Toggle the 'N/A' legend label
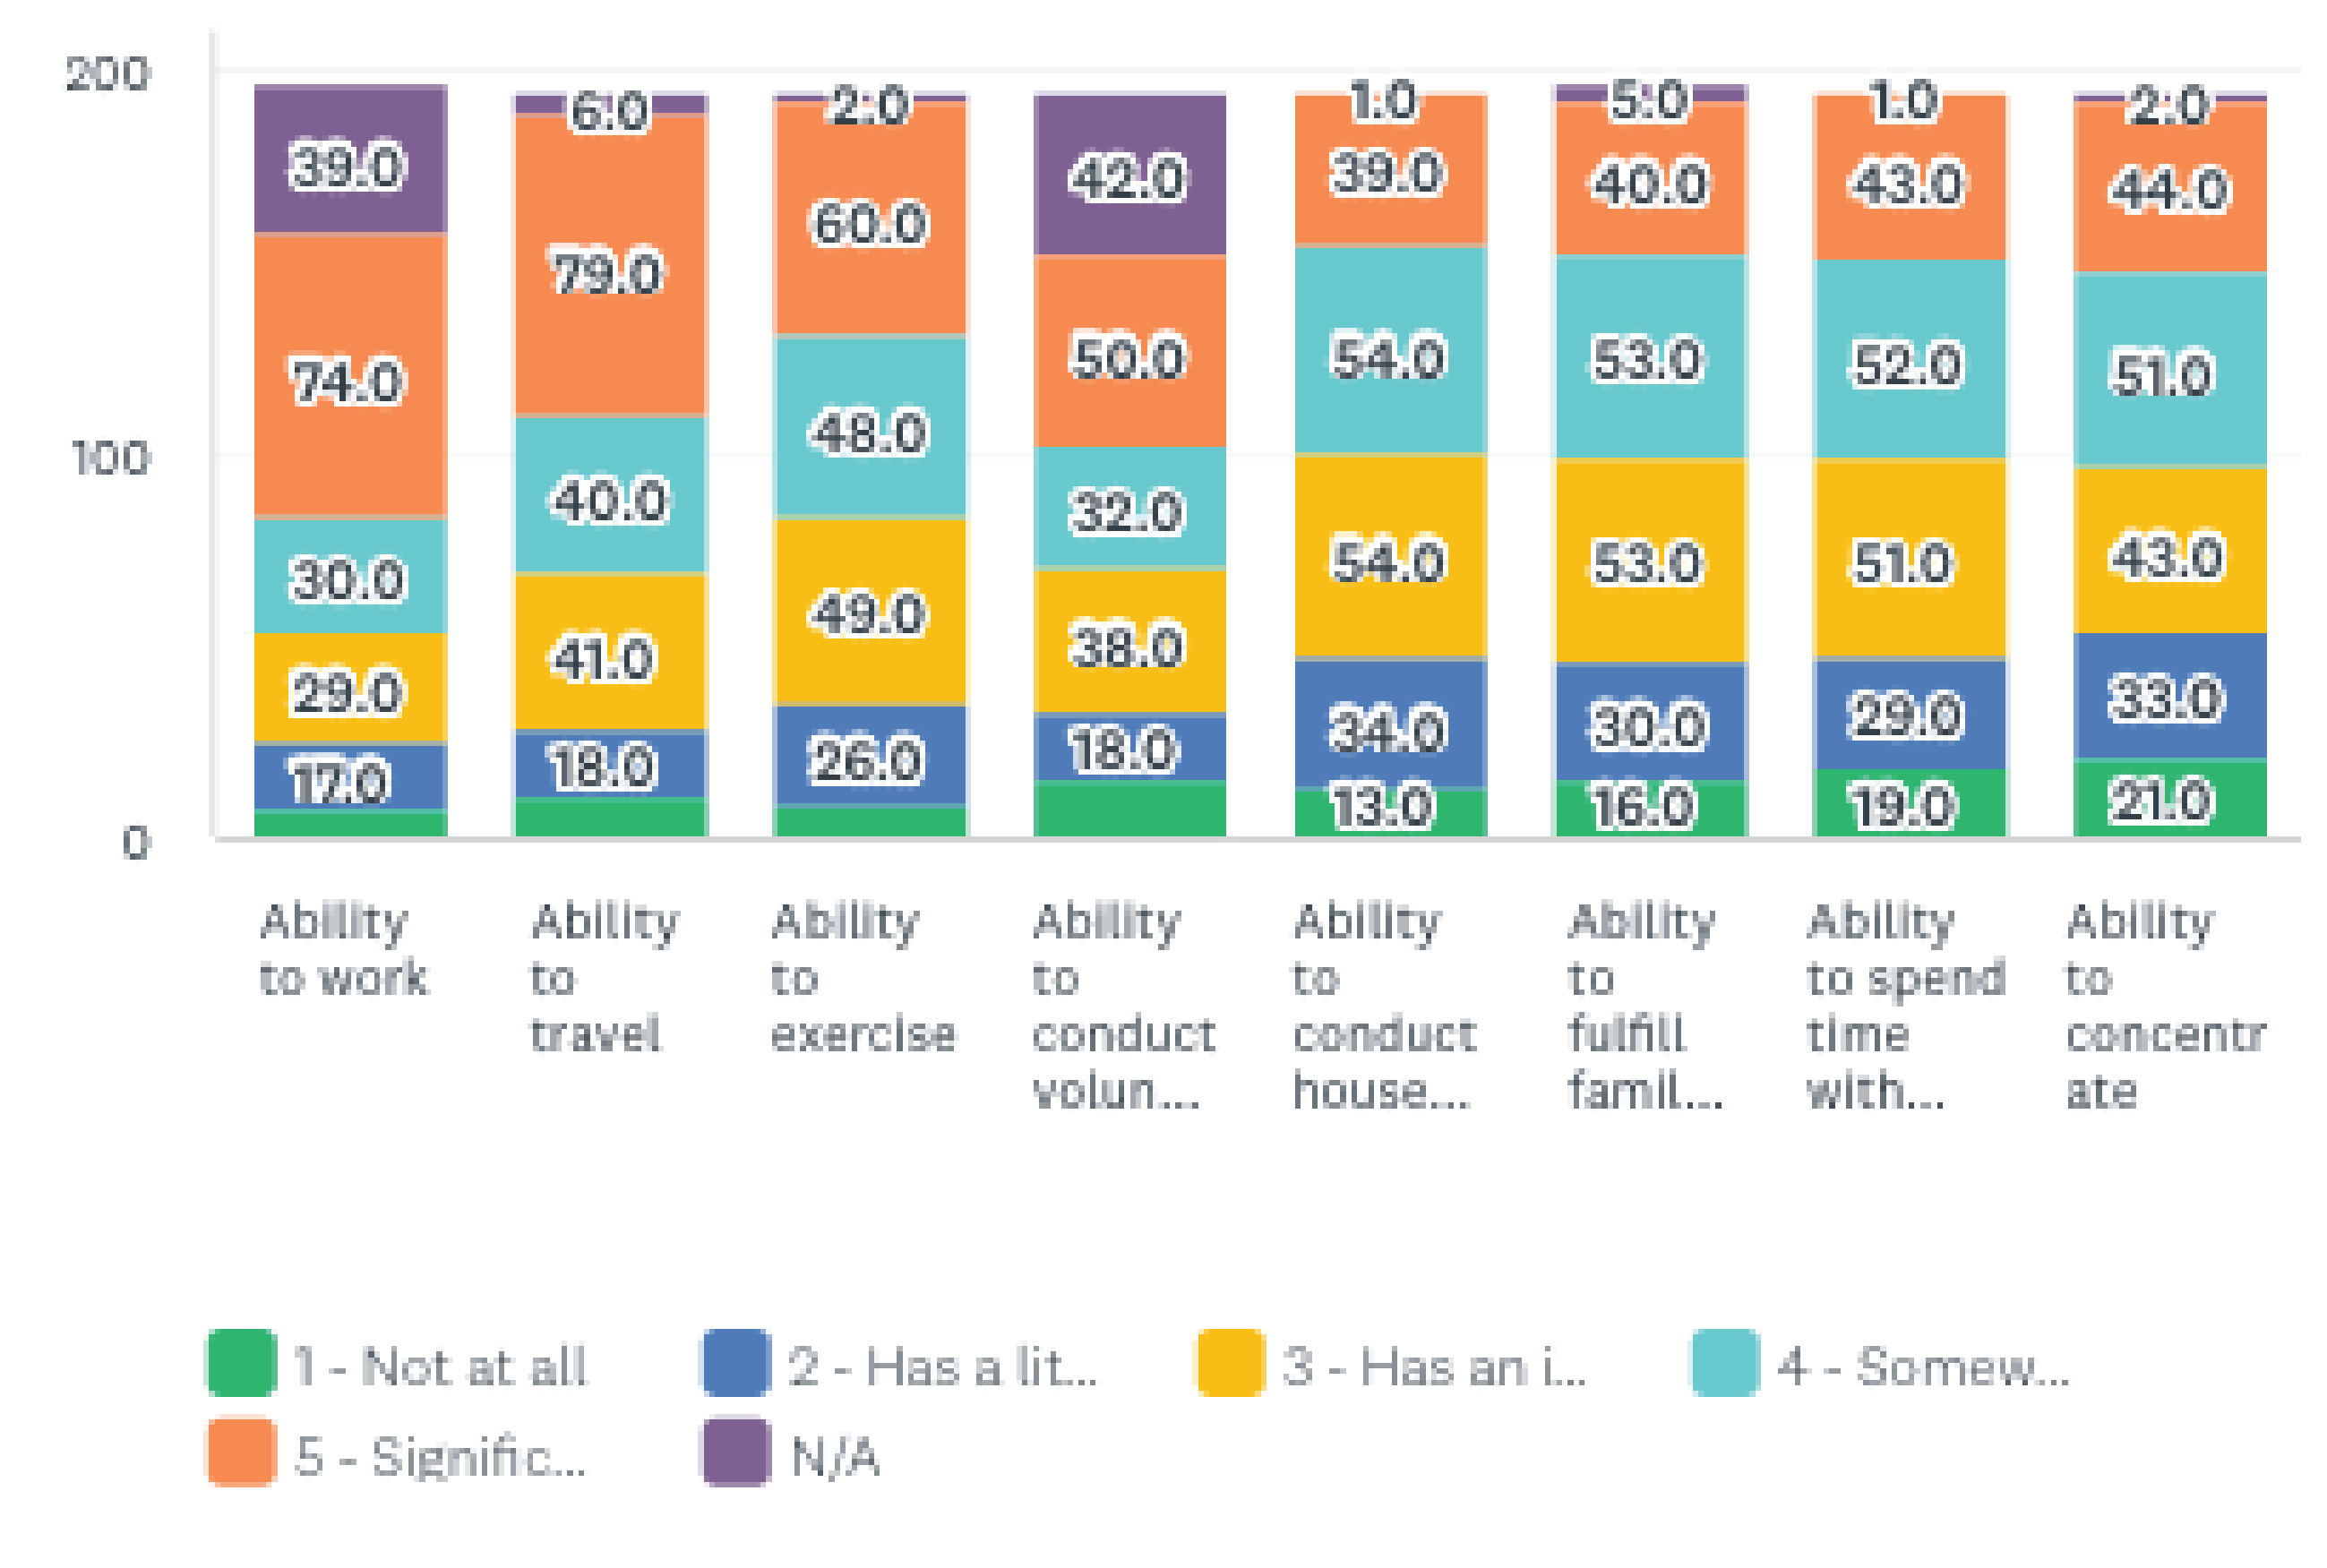 (x=835, y=1456)
